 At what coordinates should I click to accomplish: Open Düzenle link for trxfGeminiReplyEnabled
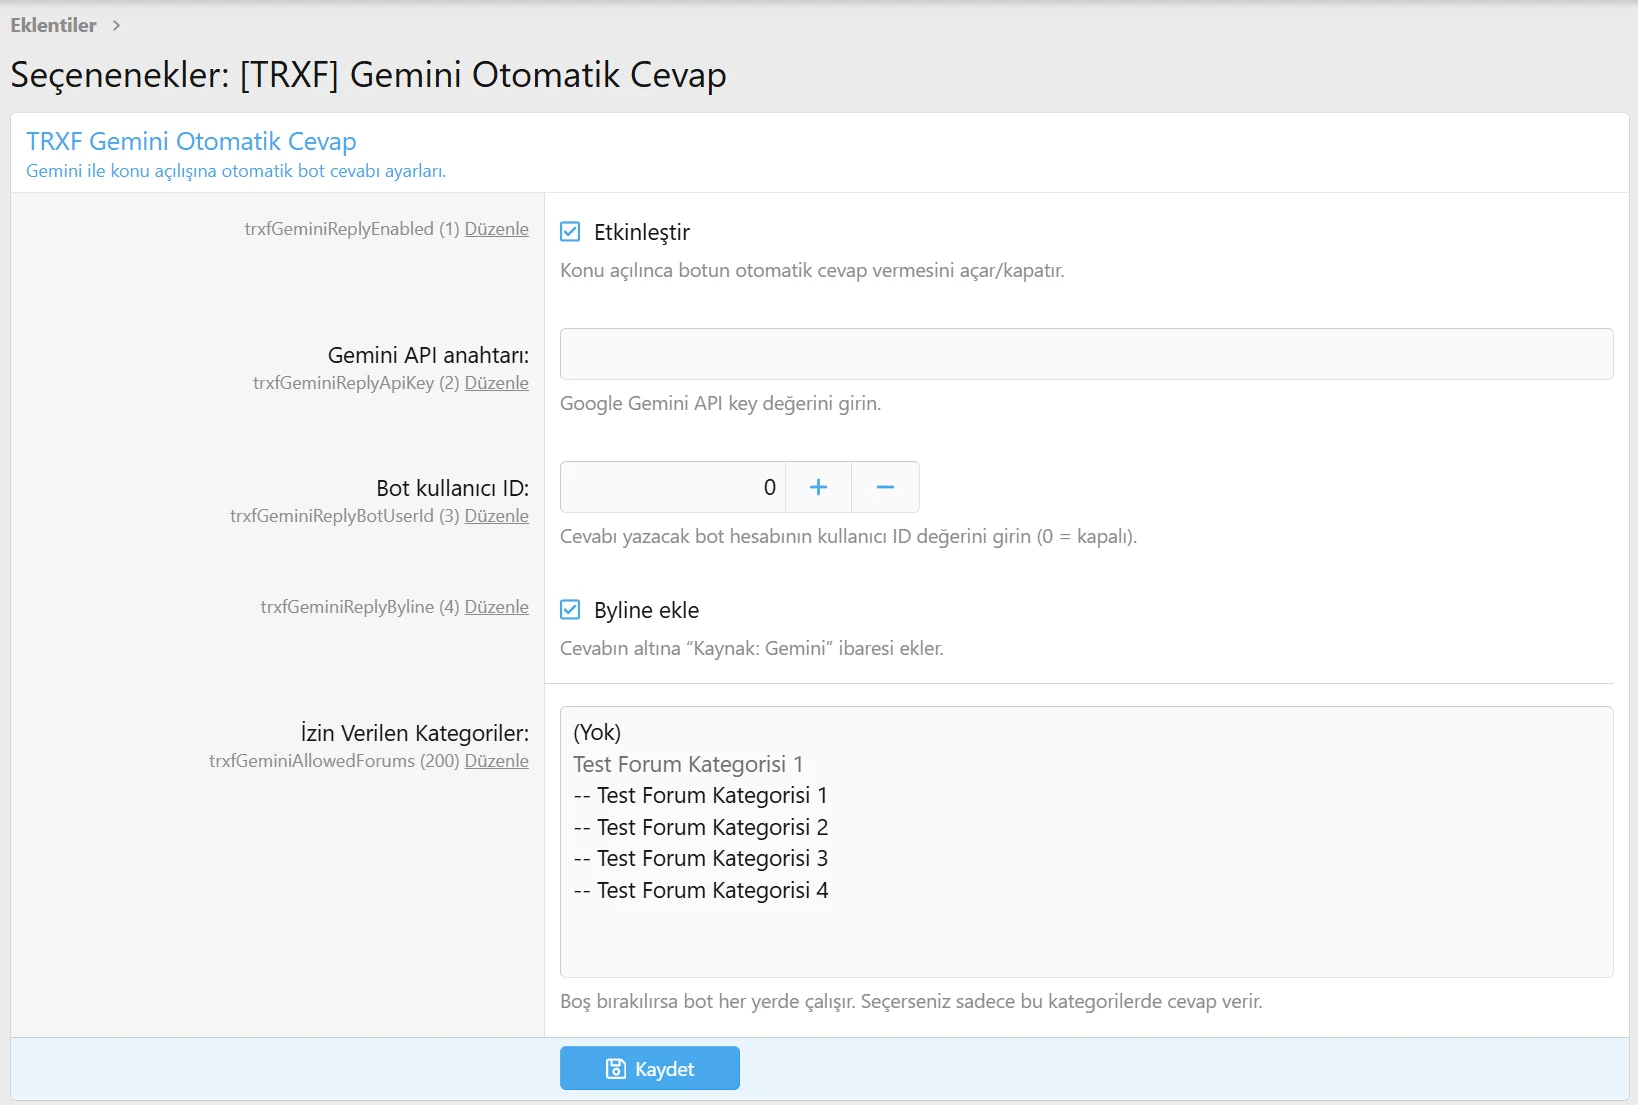496,229
